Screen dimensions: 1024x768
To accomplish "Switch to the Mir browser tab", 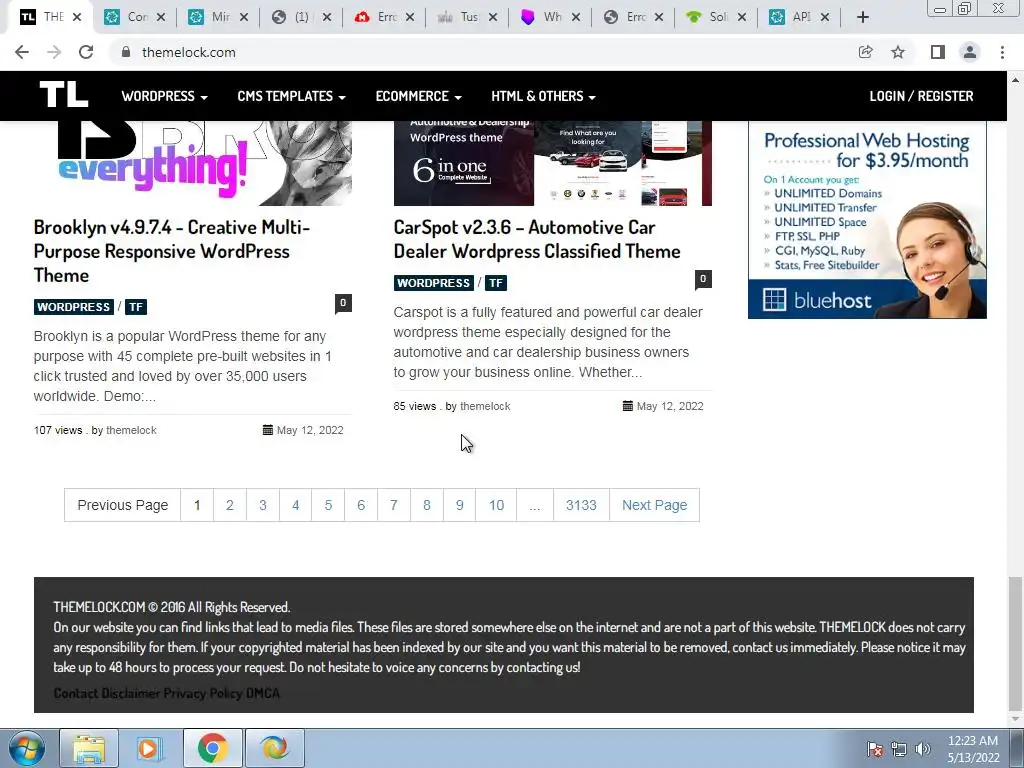I will tap(219, 17).
